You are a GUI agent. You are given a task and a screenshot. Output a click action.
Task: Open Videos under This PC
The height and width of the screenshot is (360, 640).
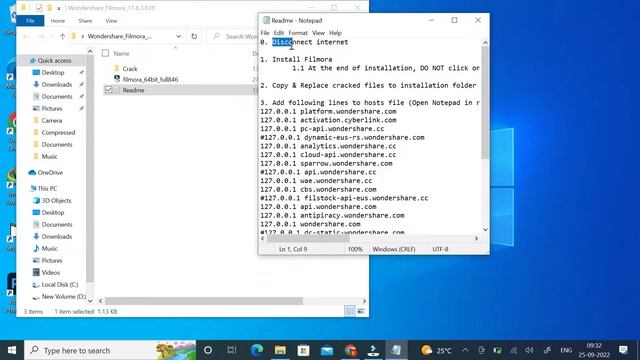point(50,272)
